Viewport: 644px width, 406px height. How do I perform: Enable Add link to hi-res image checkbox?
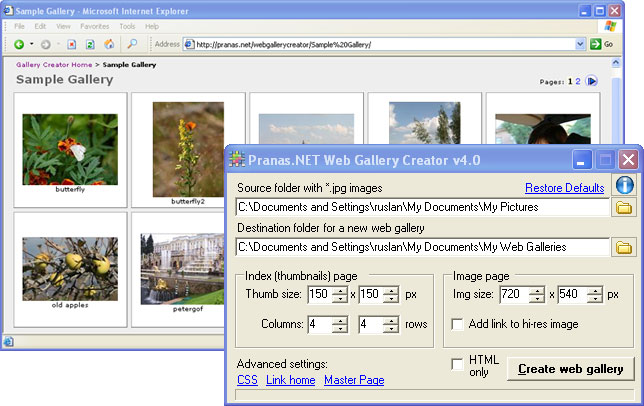[457, 324]
